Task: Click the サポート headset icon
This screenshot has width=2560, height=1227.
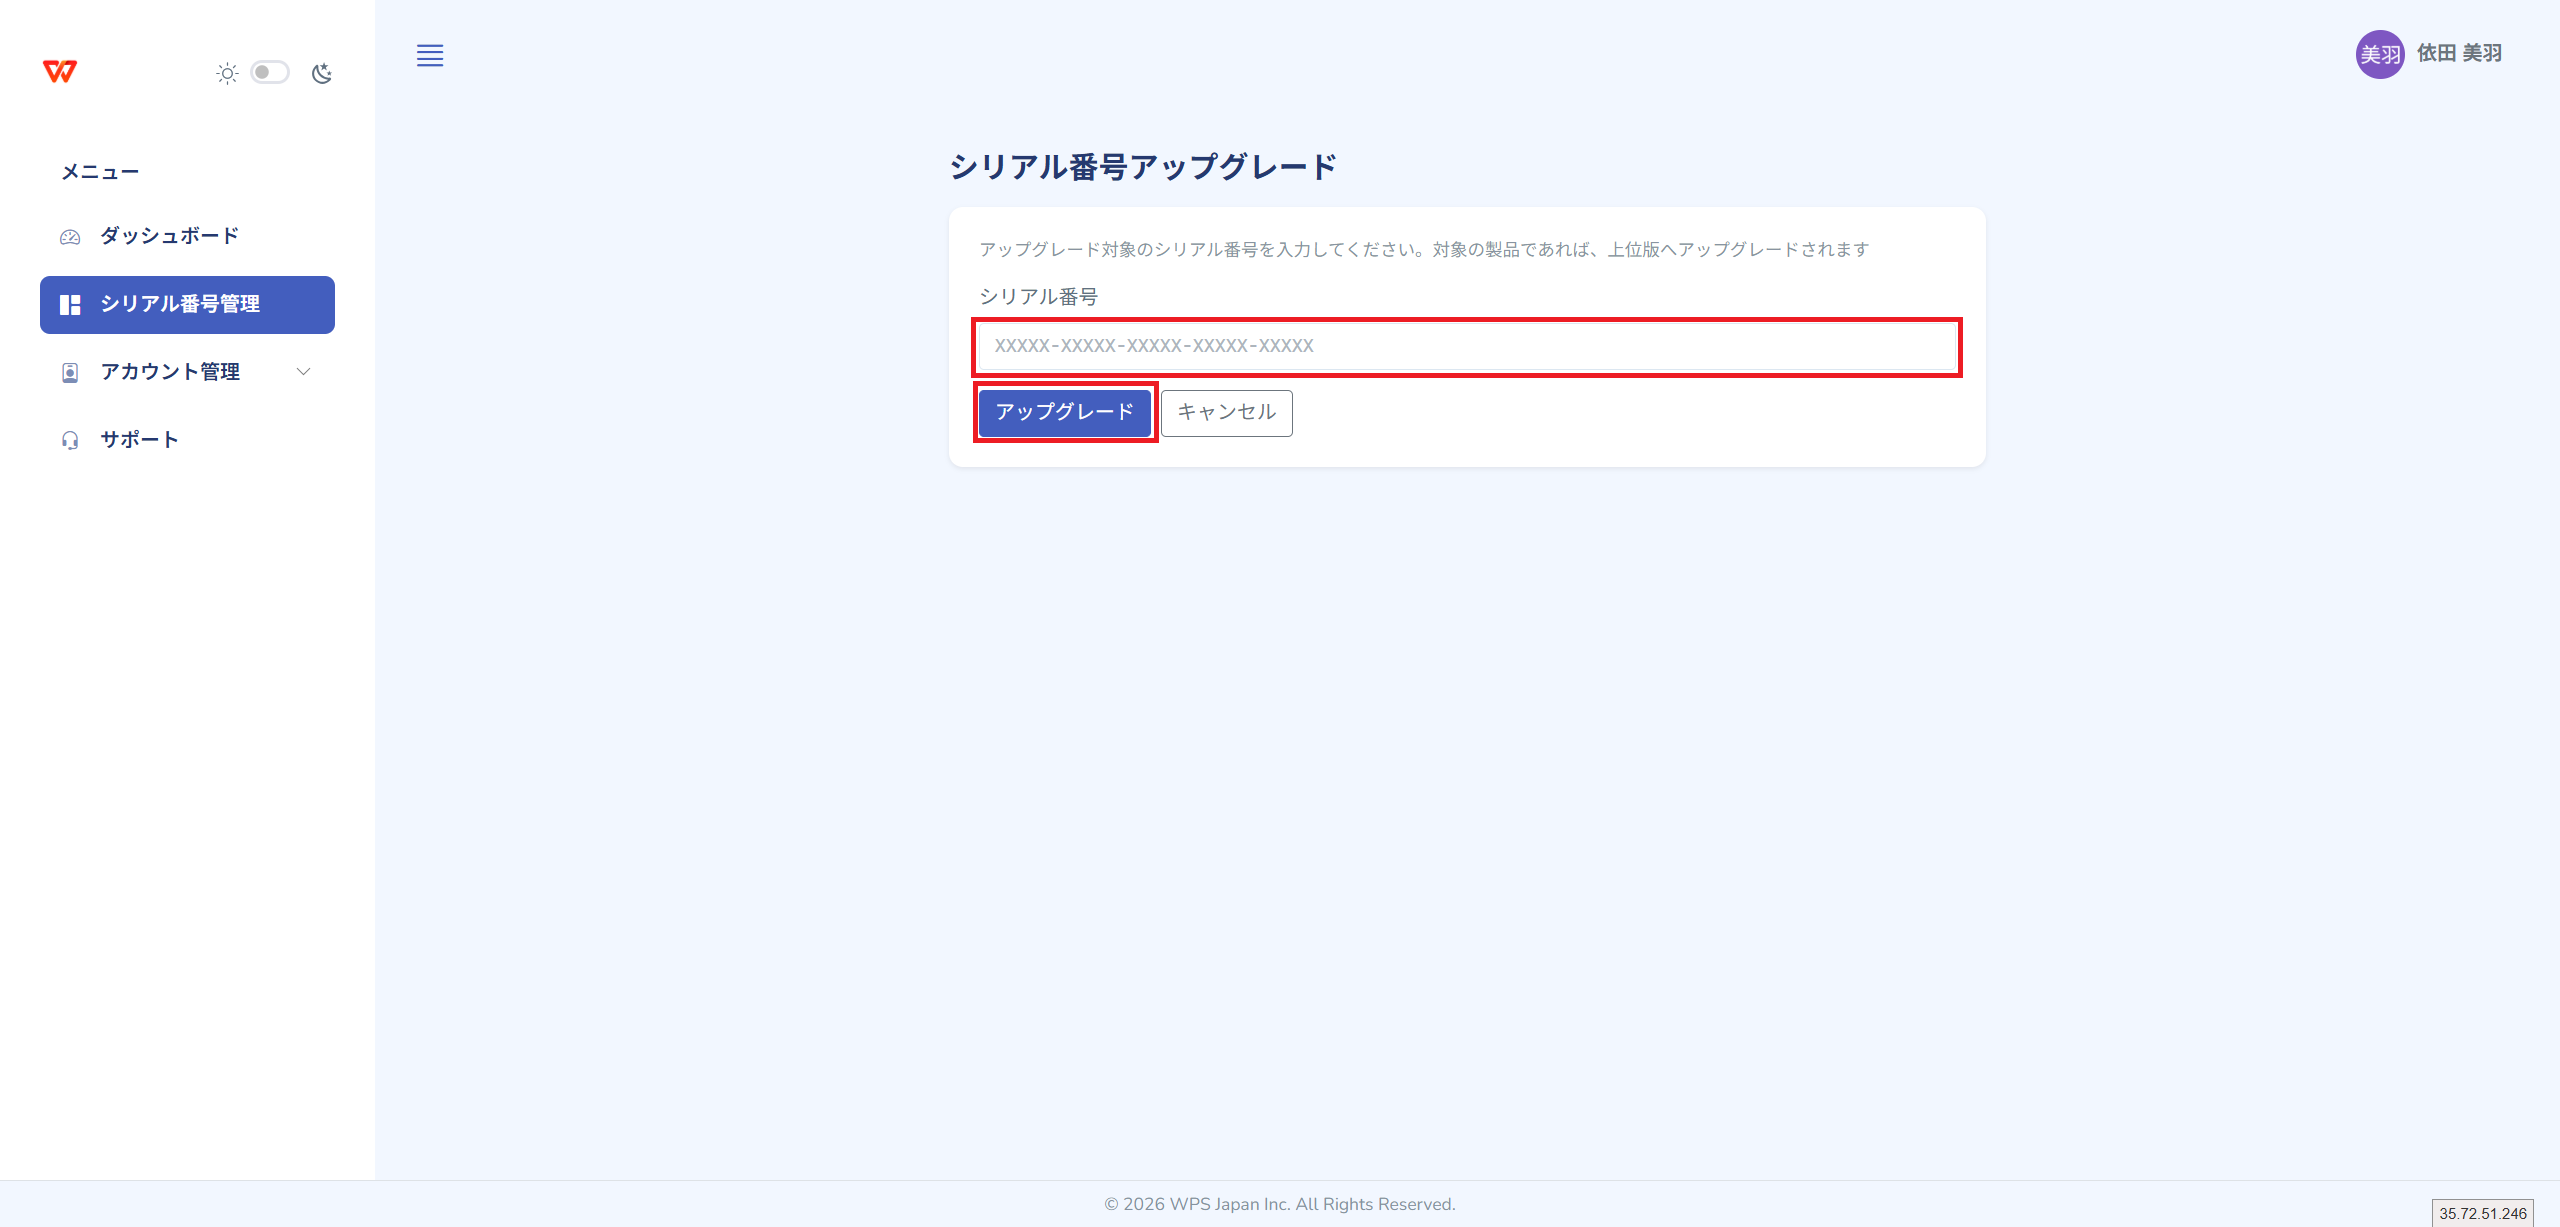Action: [x=70, y=441]
